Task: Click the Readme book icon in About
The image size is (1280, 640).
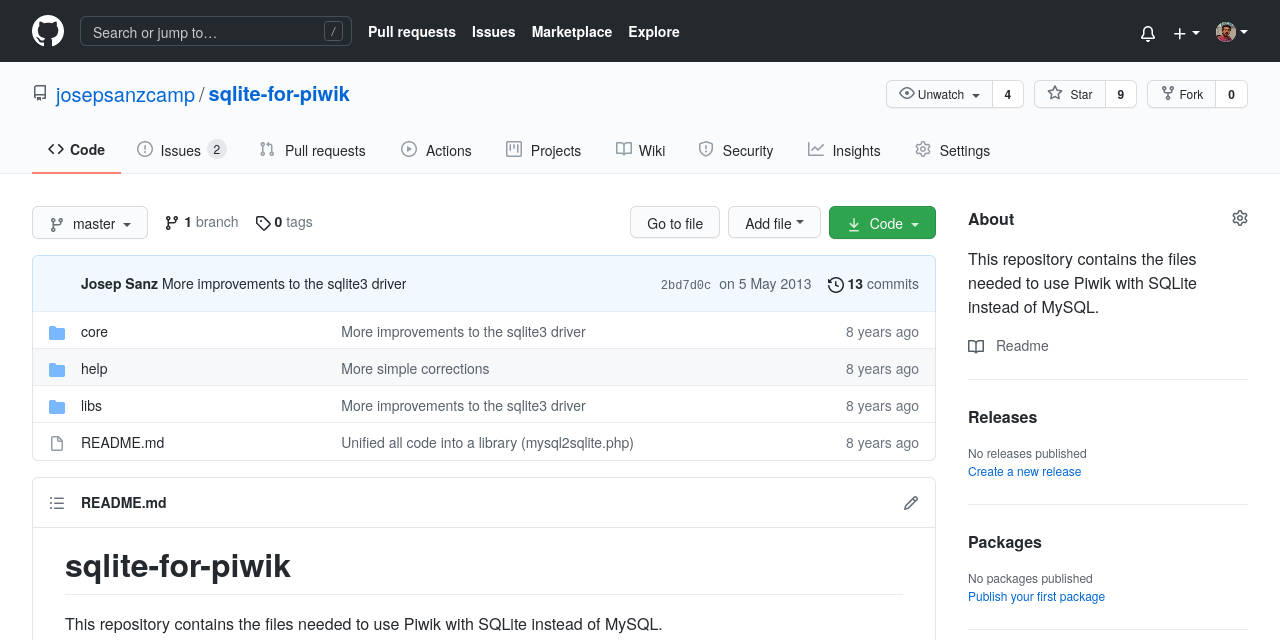Action: point(975,346)
